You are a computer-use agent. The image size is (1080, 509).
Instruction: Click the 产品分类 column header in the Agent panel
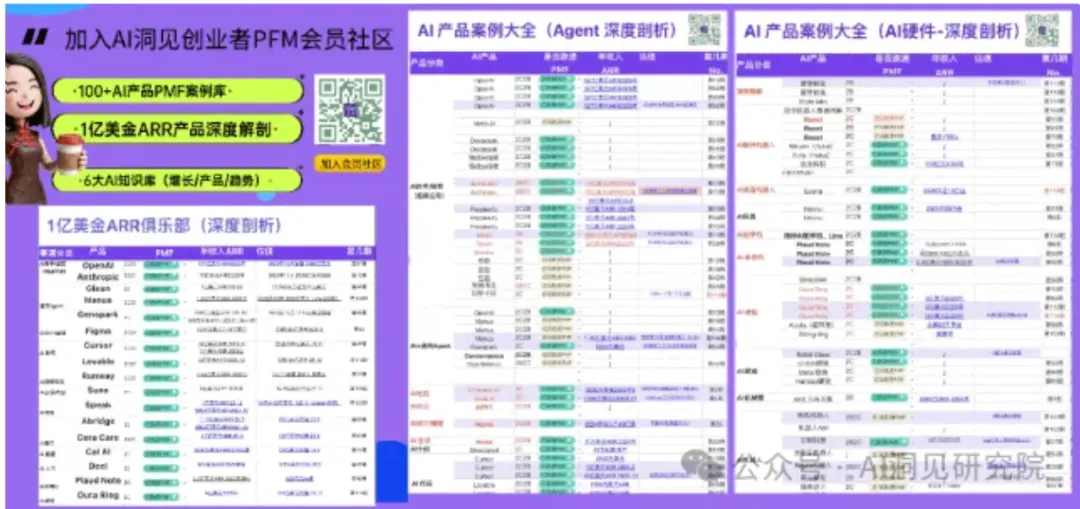pyautogui.click(x=428, y=62)
